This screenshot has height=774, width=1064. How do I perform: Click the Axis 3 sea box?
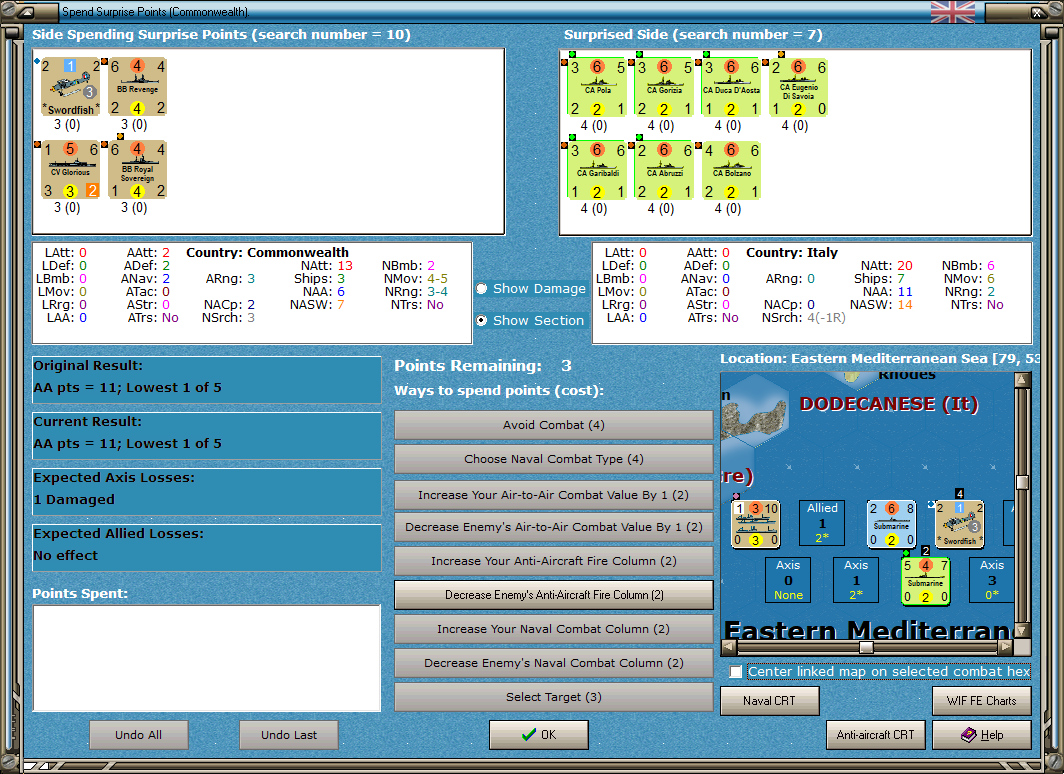(x=991, y=580)
